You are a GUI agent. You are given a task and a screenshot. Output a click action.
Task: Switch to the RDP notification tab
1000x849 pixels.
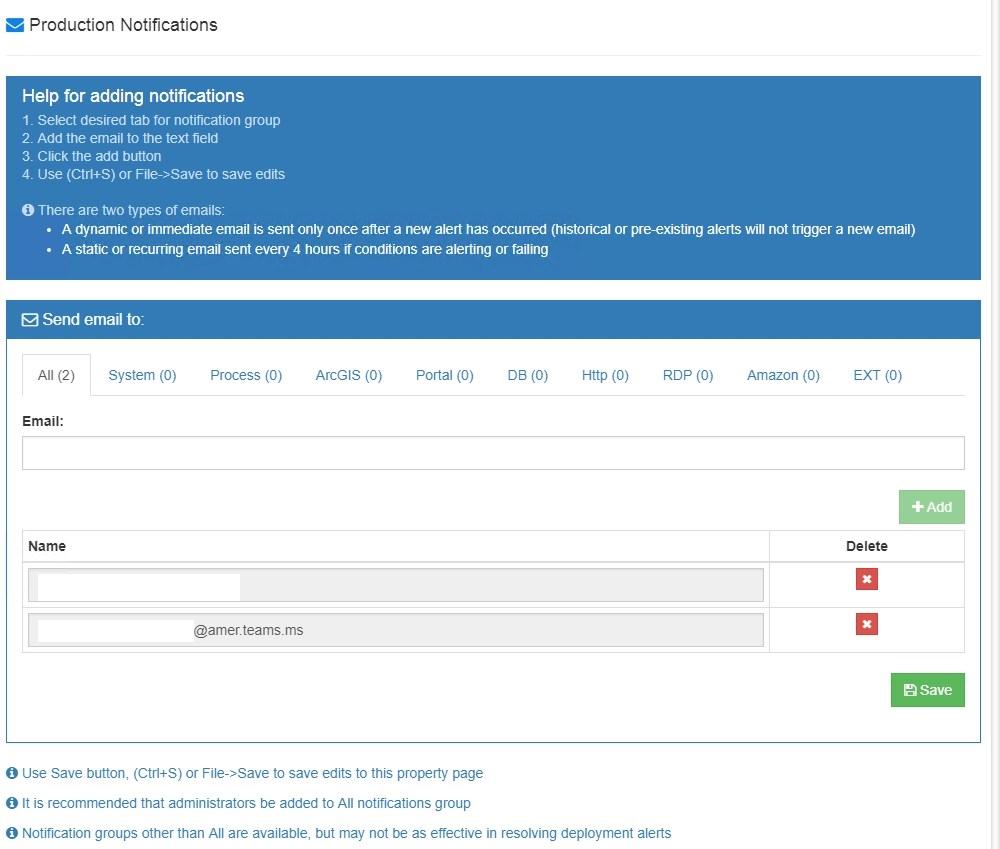click(x=687, y=374)
